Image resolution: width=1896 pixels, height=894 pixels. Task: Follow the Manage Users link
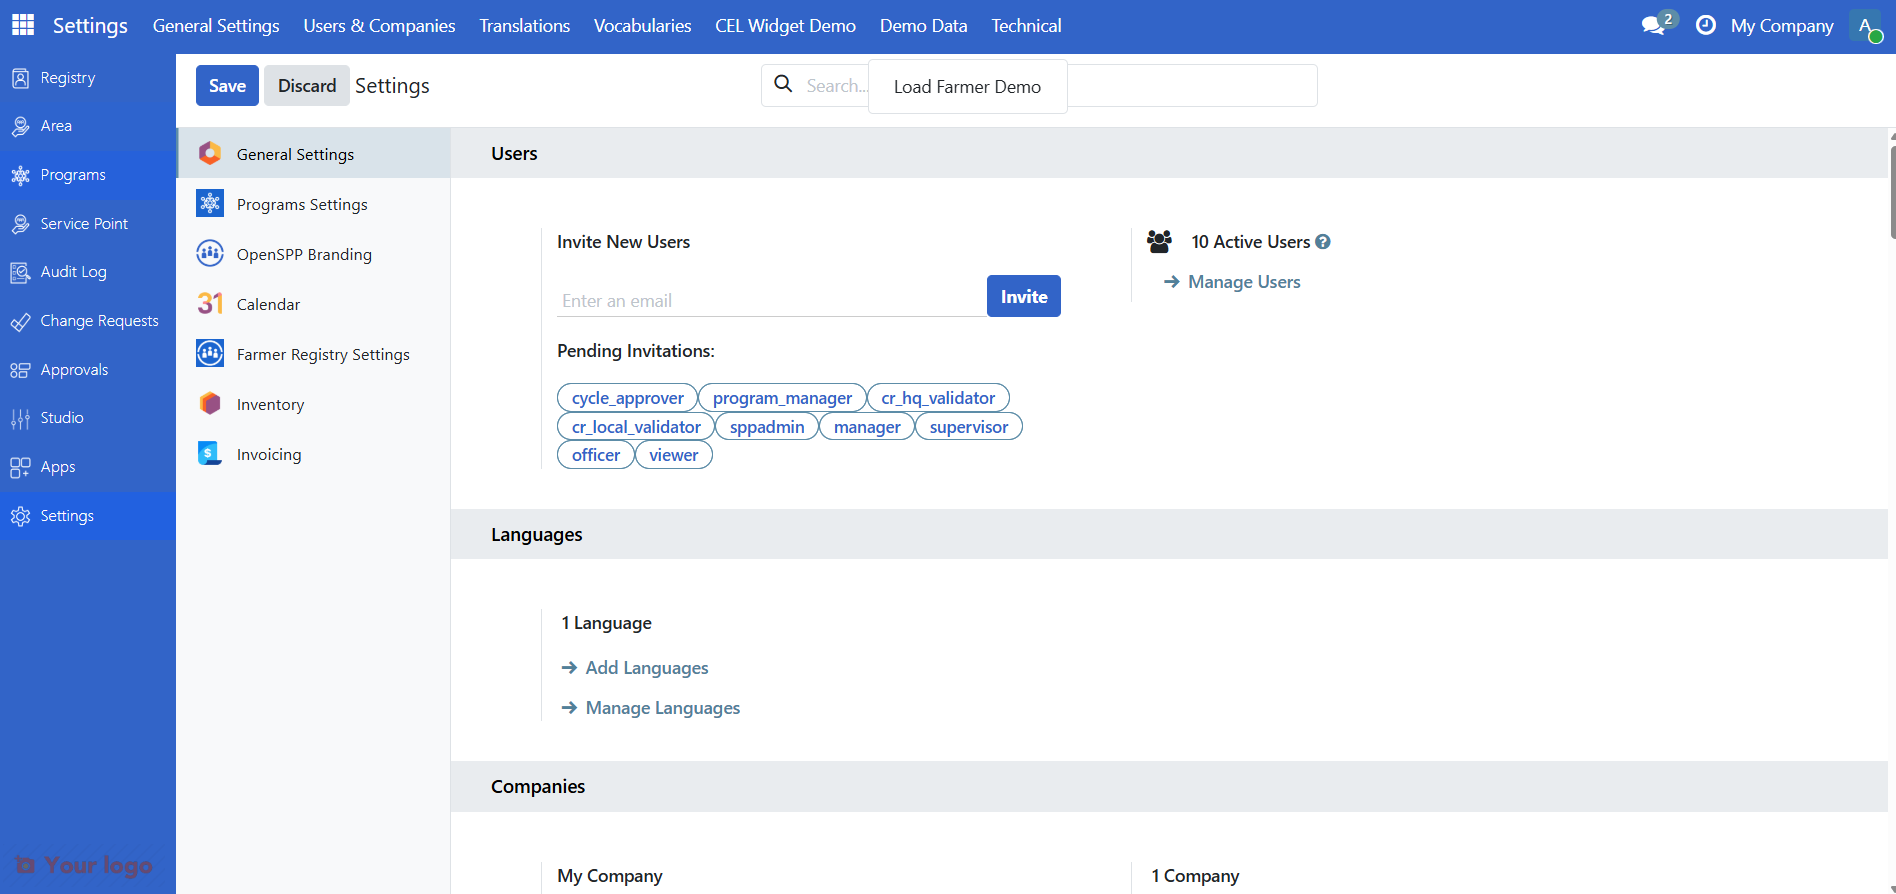tap(1244, 282)
